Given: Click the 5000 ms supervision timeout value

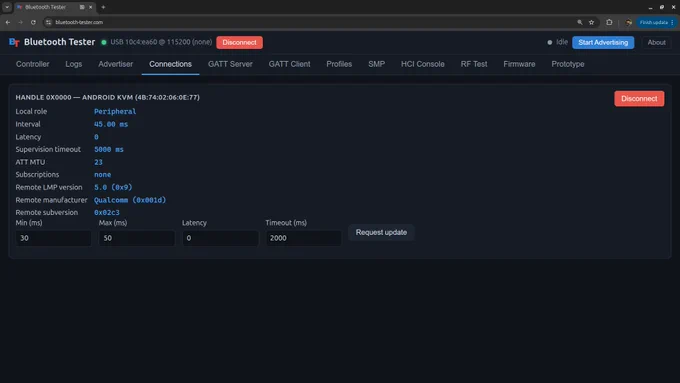Looking at the screenshot, I should coord(109,149).
